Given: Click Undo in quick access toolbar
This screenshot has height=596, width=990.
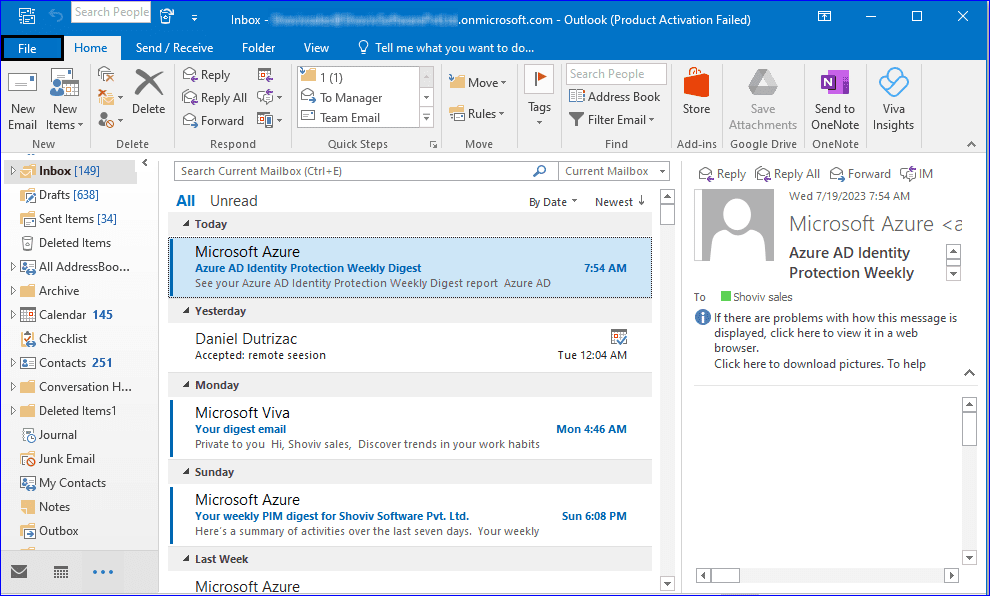Looking at the screenshot, I should click(56, 16).
